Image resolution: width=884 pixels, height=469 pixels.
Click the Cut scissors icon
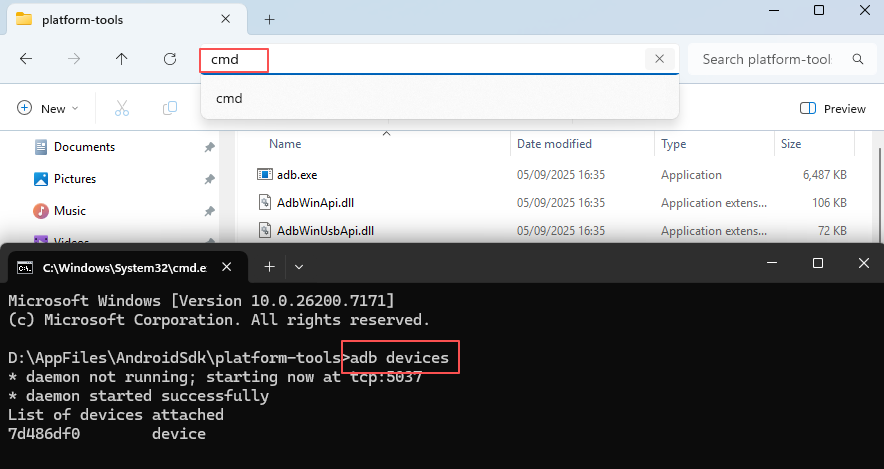point(122,108)
